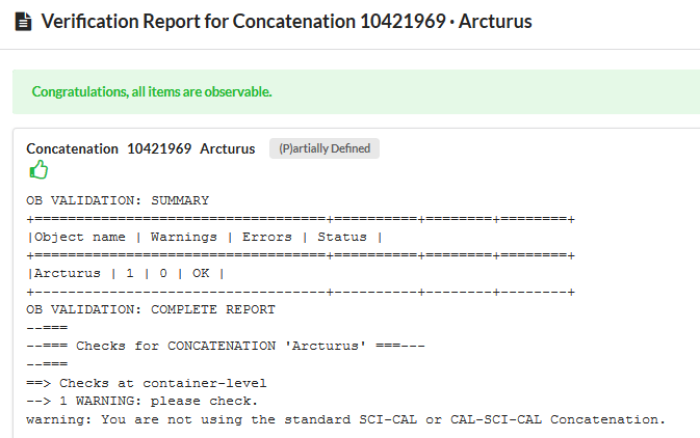Click the green thumbs-up icon
Viewport: 700px width, 438px height.
pyautogui.click(x=38, y=169)
